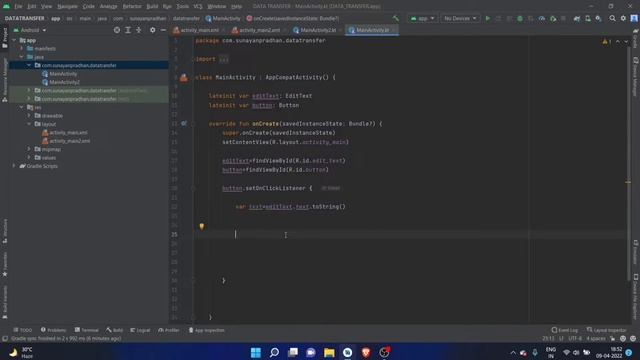The height and width of the screenshot is (360, 640).
Task: Open the Problems tool window
Action: click(x=53, y=330)
